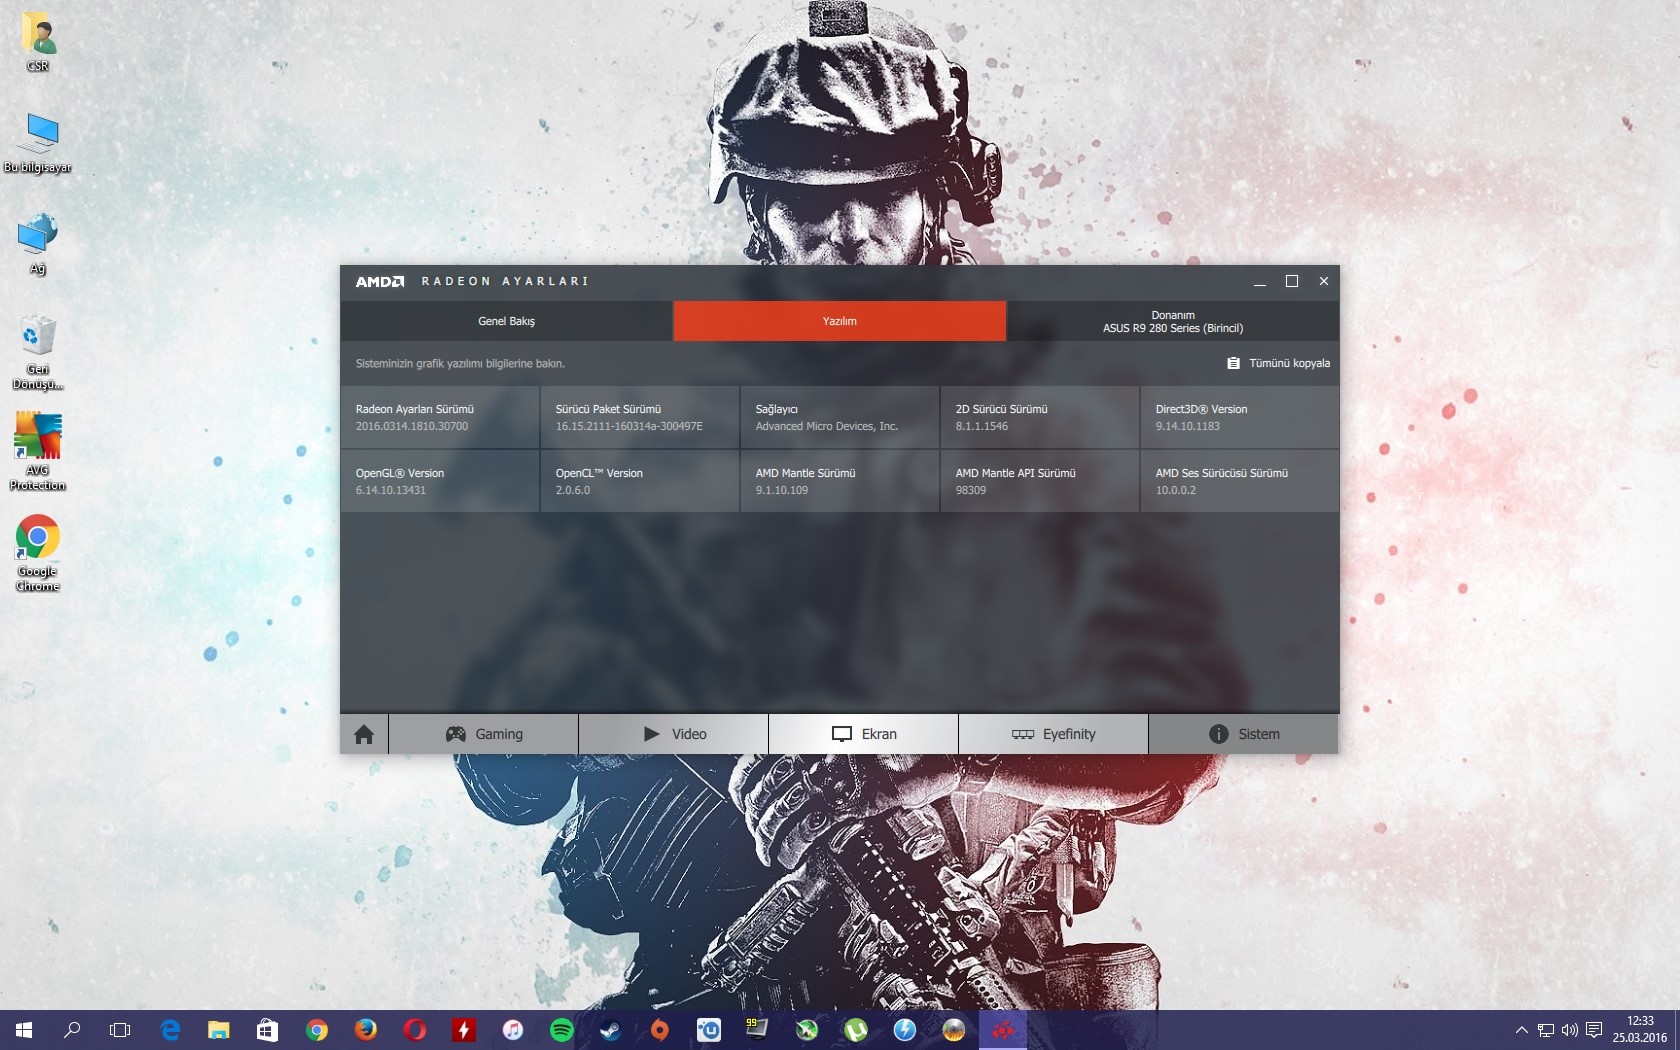The width and height of the screenshot is (1680, 1050).
Task: Show hidden system tray icons
Action: tap(1521, 1030)
